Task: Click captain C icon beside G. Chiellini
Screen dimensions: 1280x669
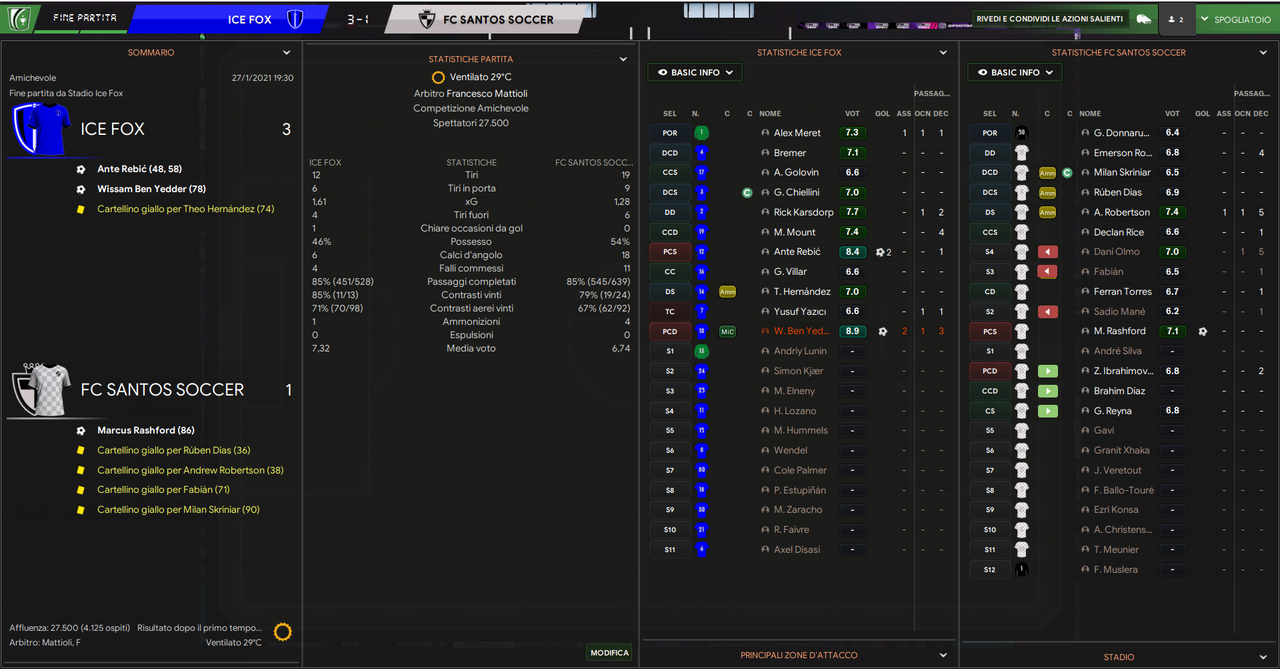Action: (747, 192)
